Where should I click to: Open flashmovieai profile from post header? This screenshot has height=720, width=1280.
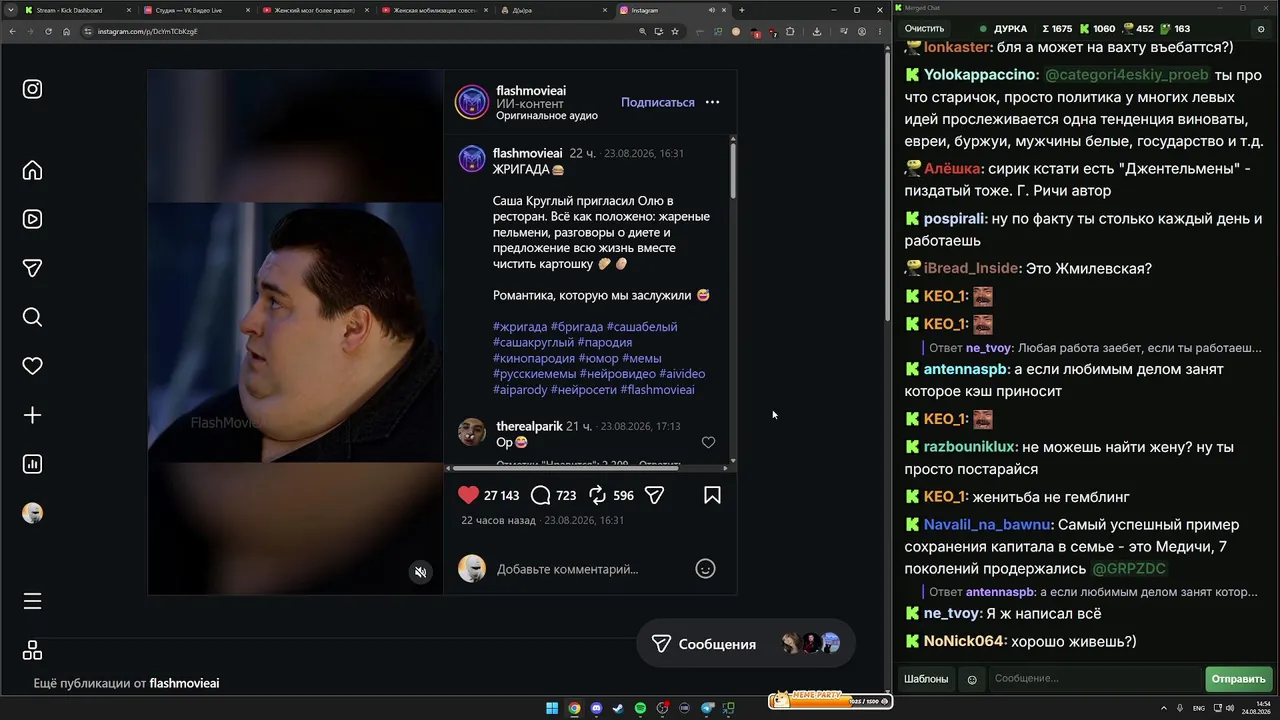tap(531, 91)
